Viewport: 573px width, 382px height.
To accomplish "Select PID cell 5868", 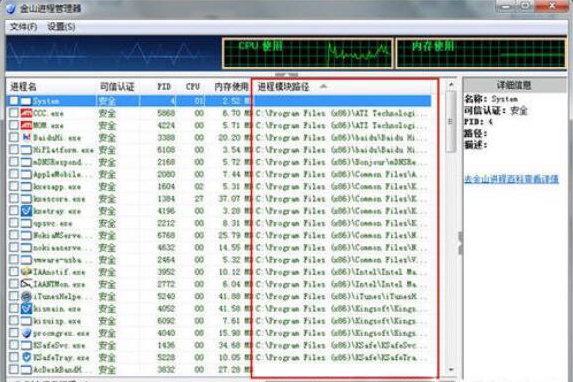I will click(x=166, y=113).
